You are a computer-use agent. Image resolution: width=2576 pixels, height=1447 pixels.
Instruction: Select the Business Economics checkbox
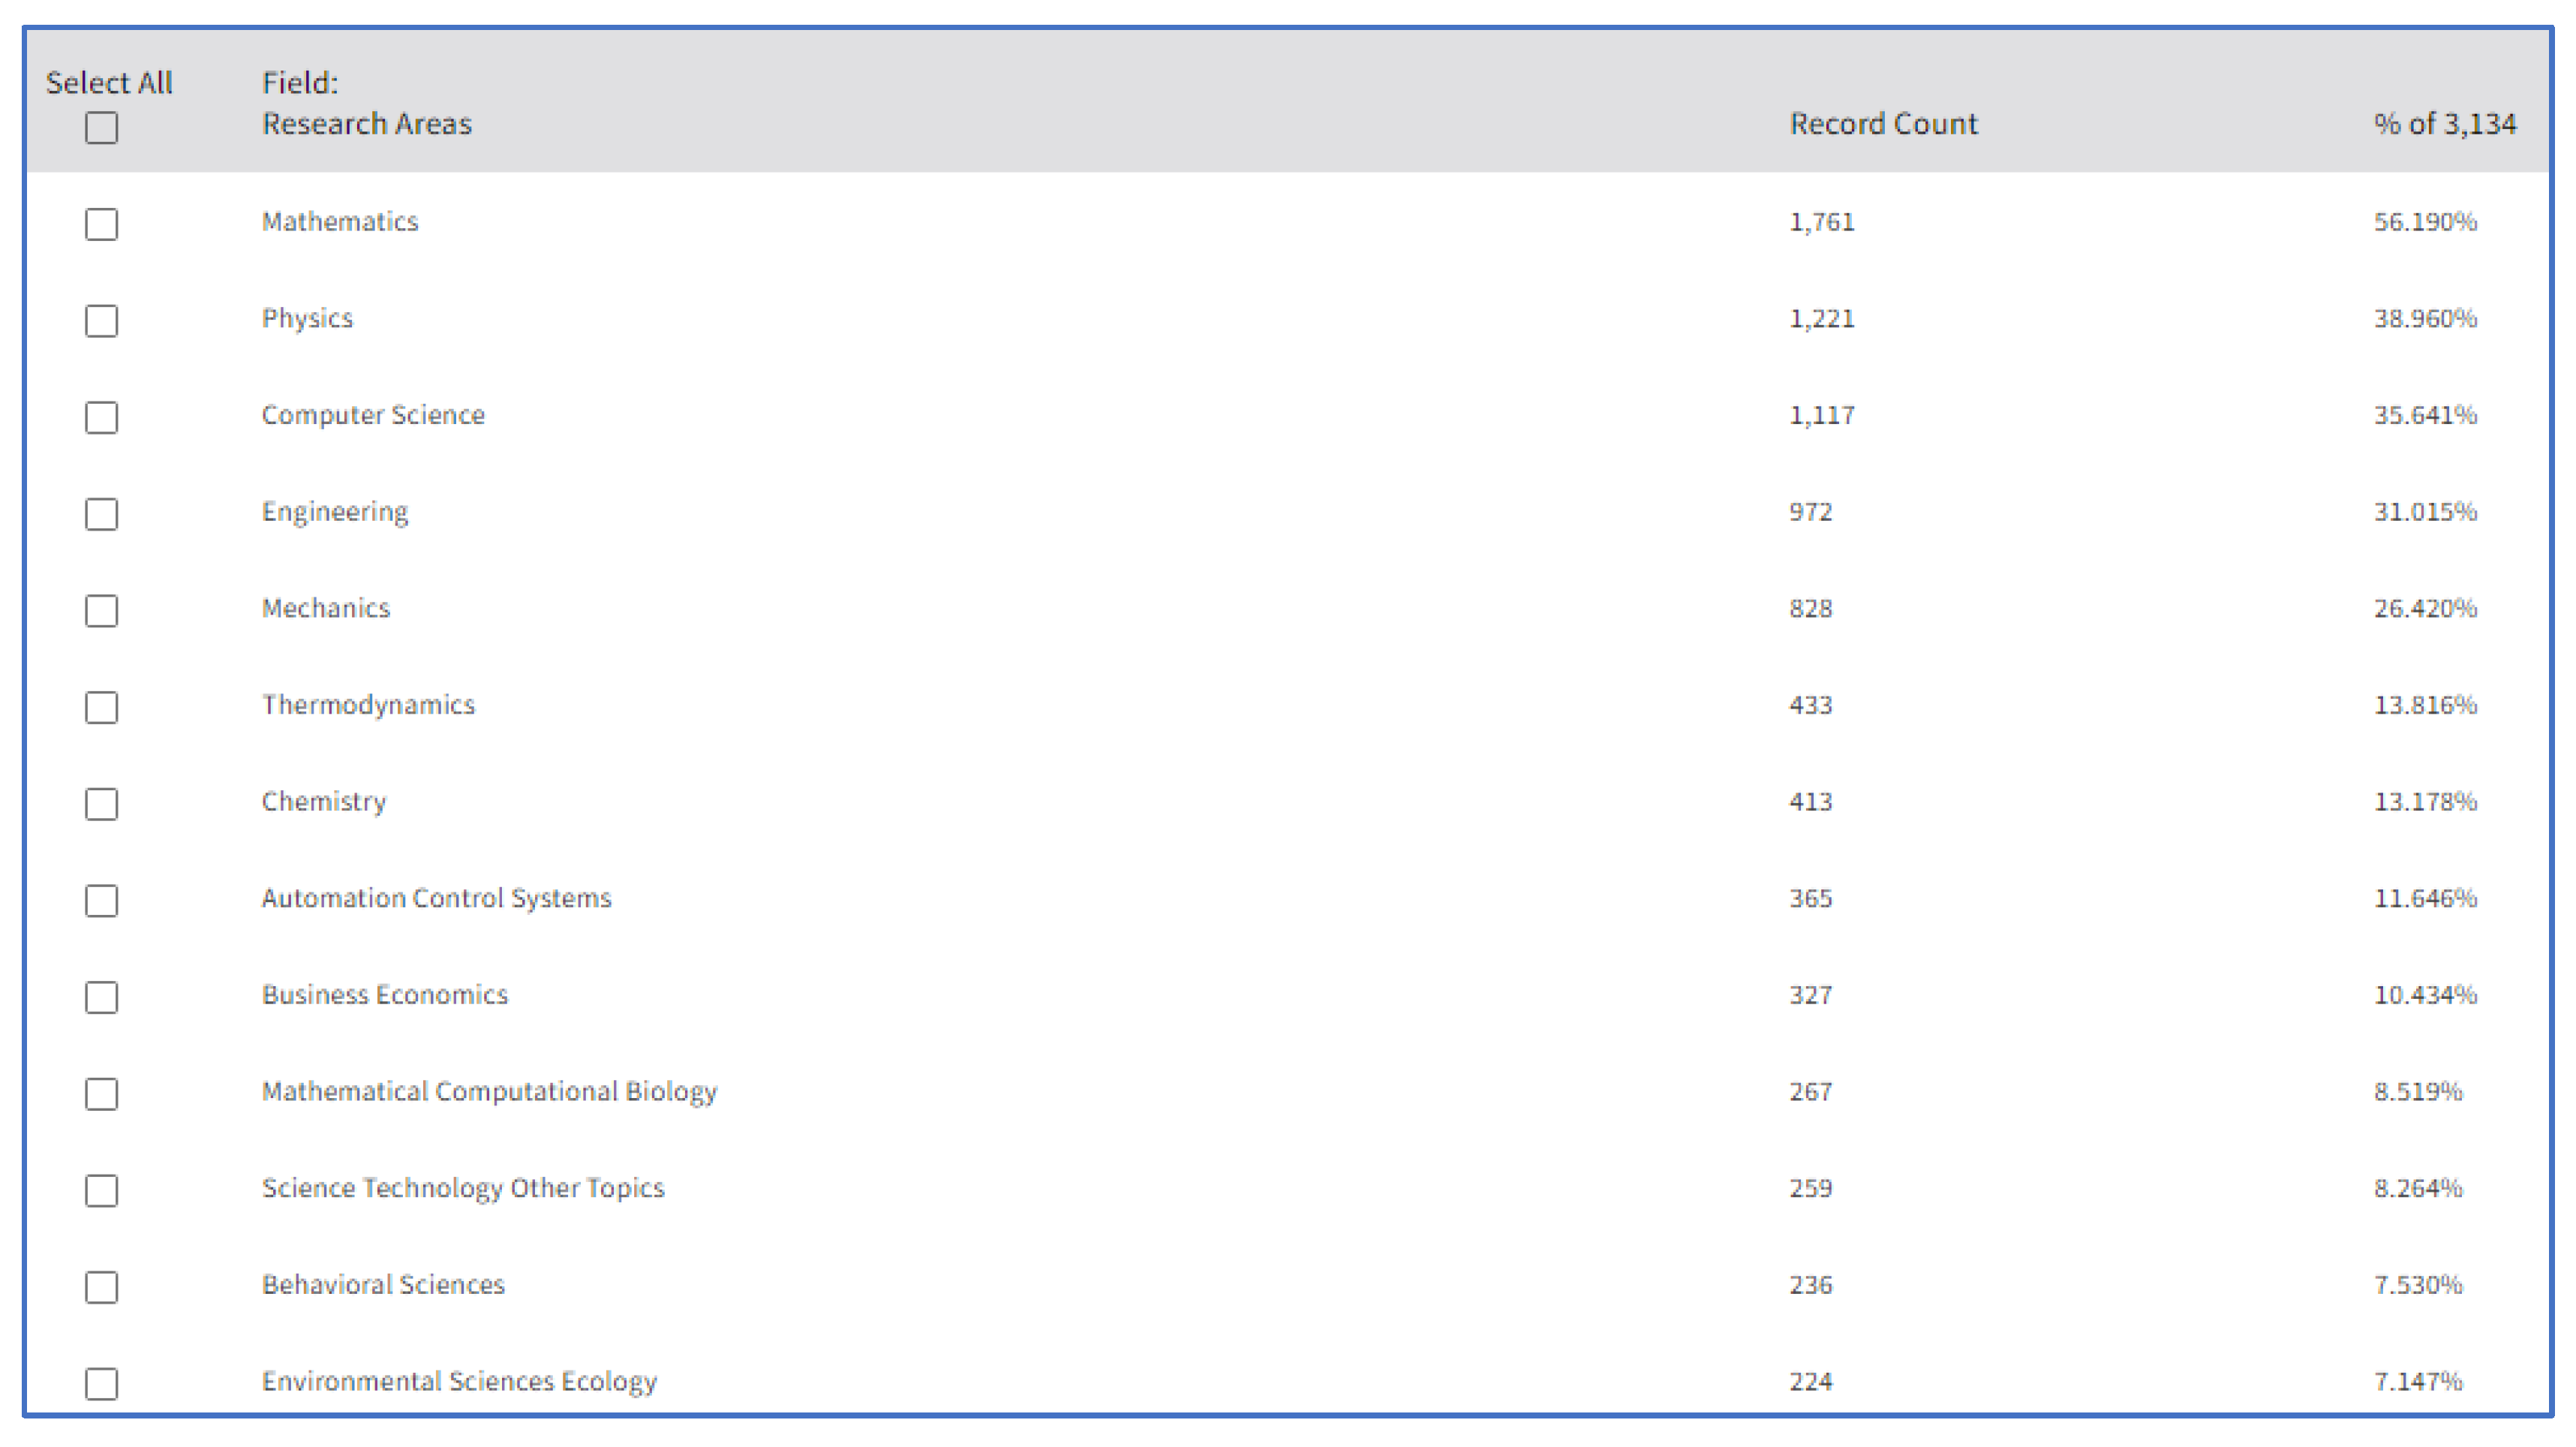pos(101,997)
